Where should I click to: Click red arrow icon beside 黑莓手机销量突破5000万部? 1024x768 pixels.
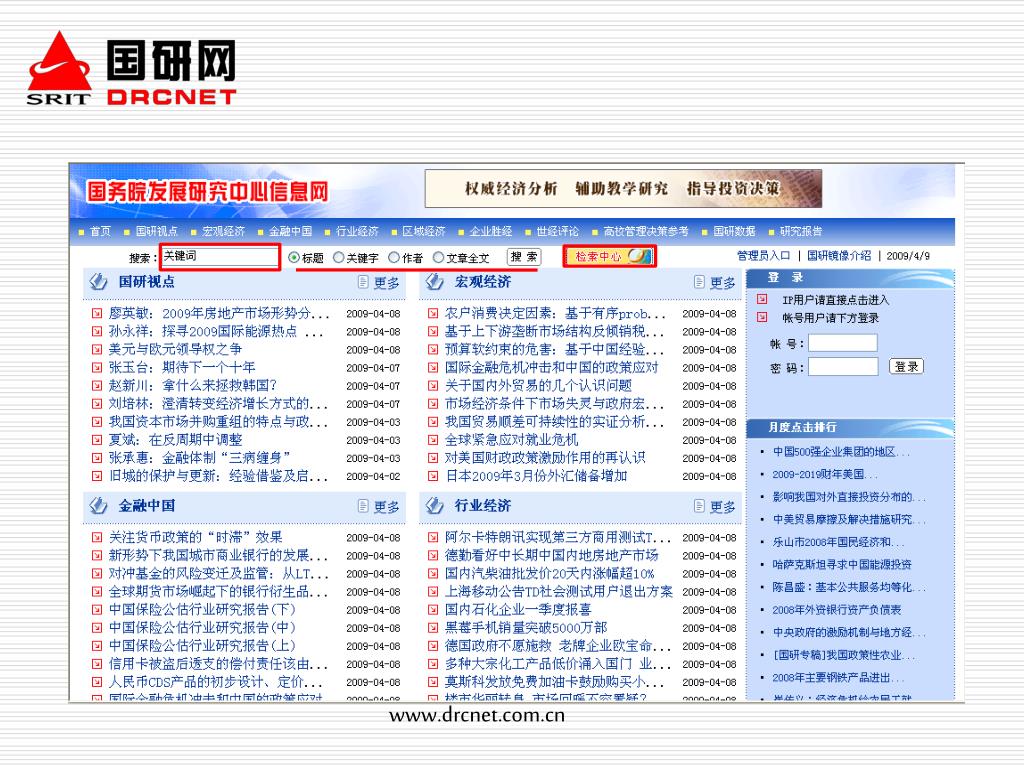point(433,628)
